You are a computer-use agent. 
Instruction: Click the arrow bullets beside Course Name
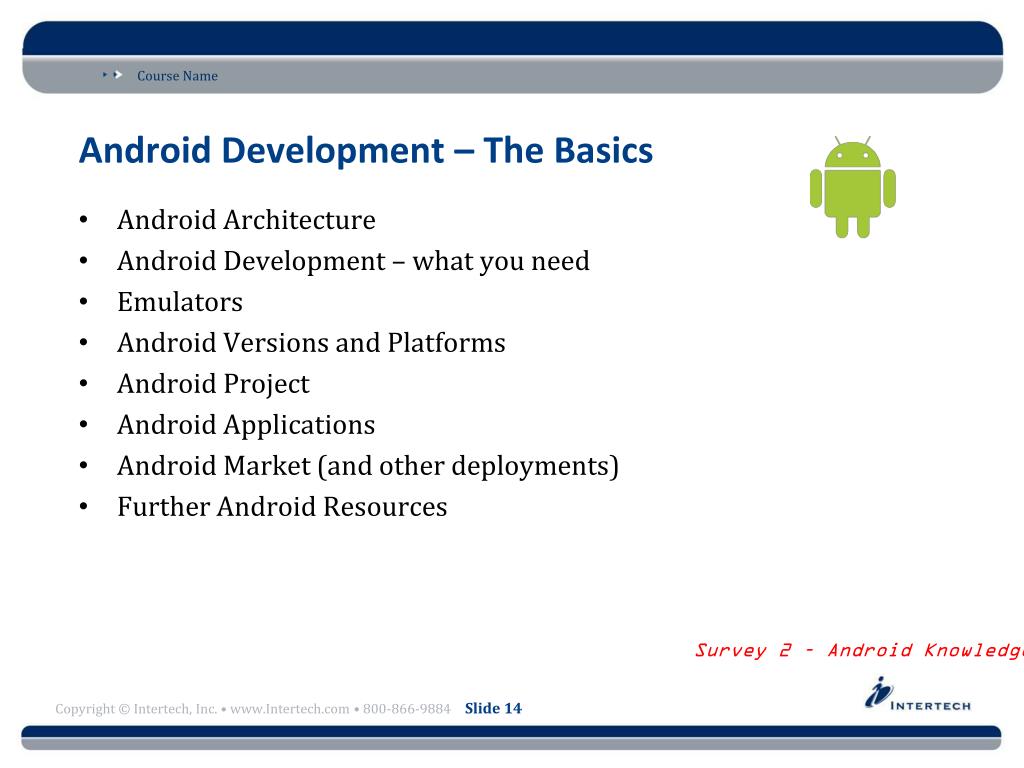[x=112, y=75]
